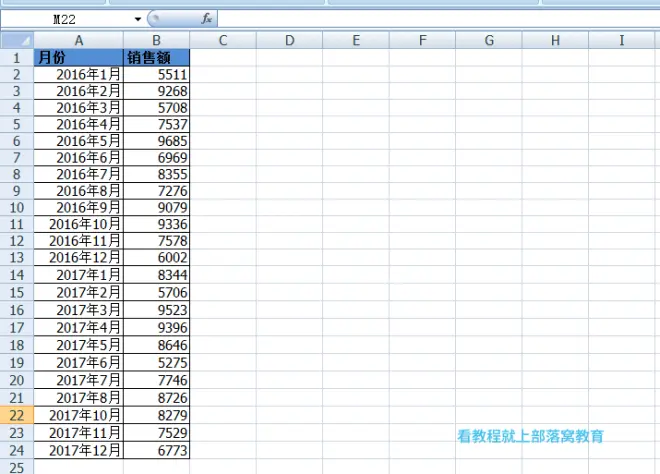This screenshot has height=474, width=660.
Task: Select cell with 2017年6月
Action: pos(79,363)
